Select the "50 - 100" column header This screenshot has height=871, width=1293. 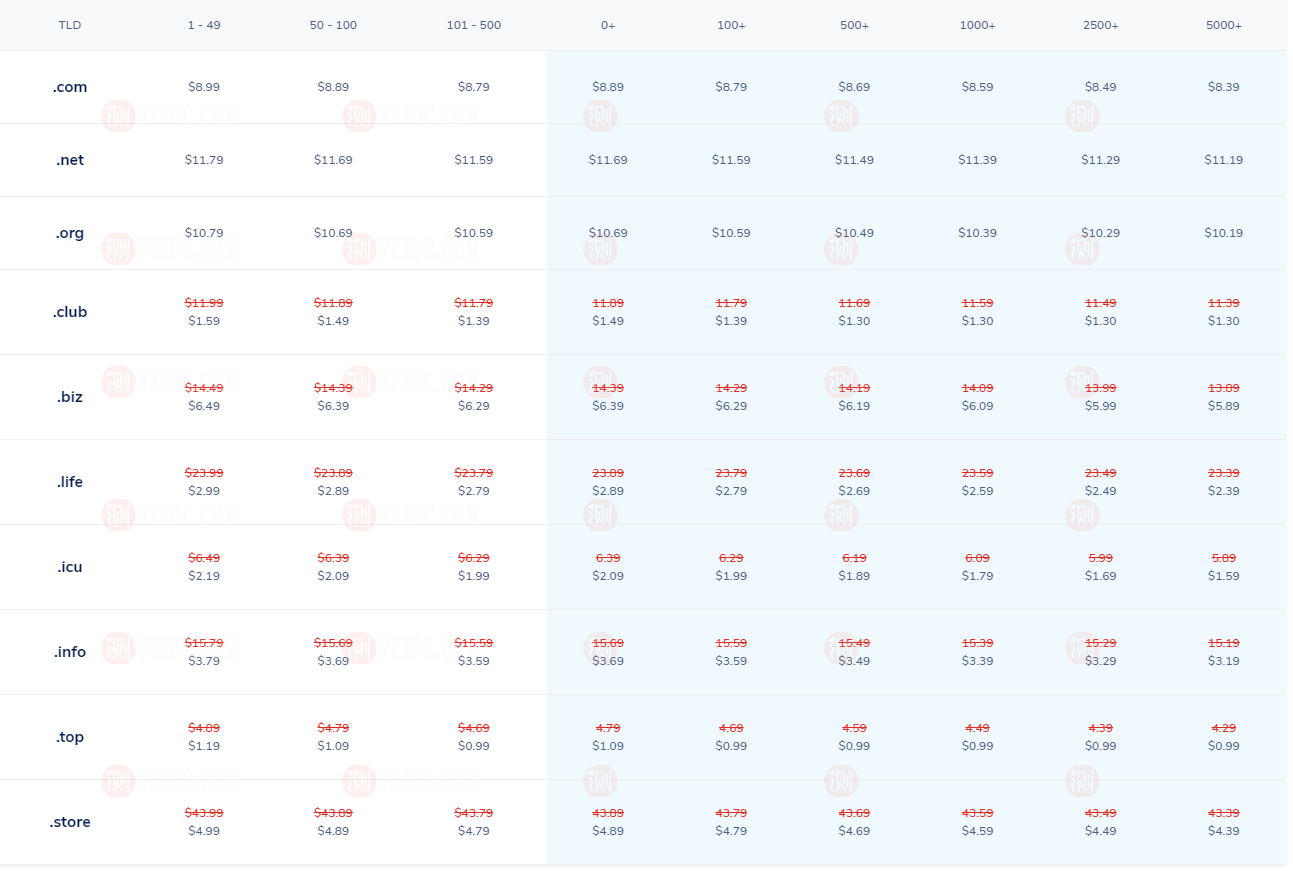coord(333,25)
